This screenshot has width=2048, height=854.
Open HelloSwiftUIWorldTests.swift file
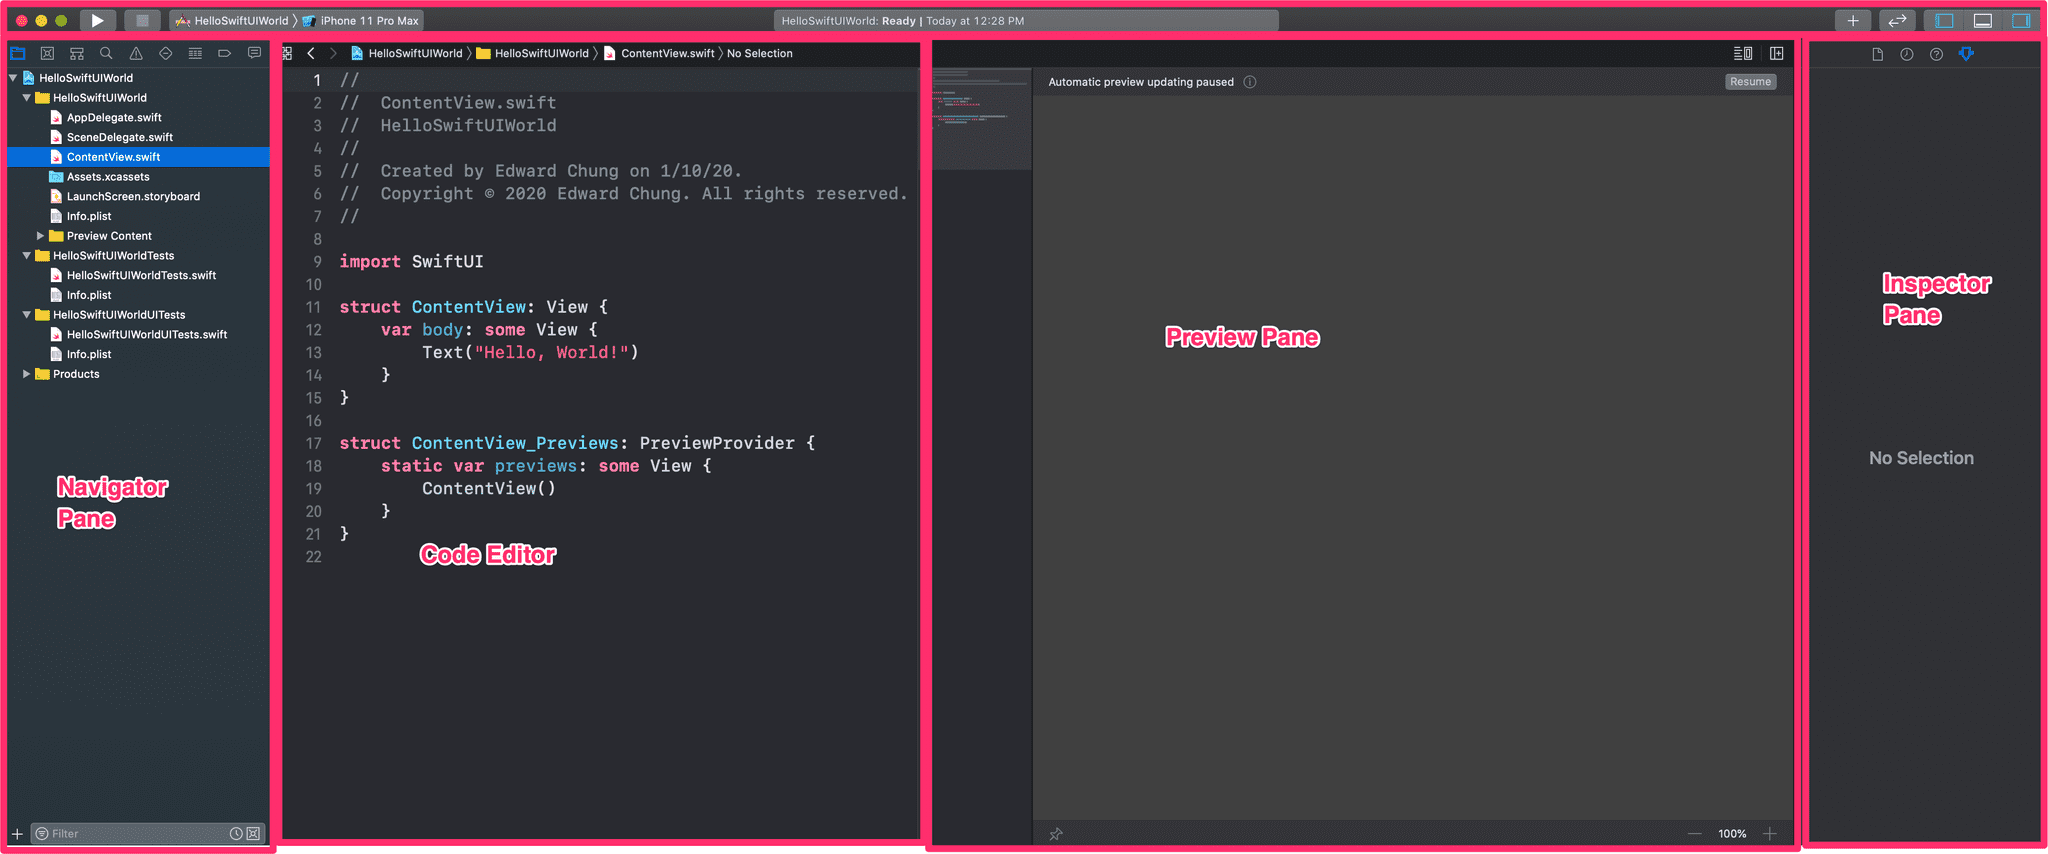coord(141,275)
